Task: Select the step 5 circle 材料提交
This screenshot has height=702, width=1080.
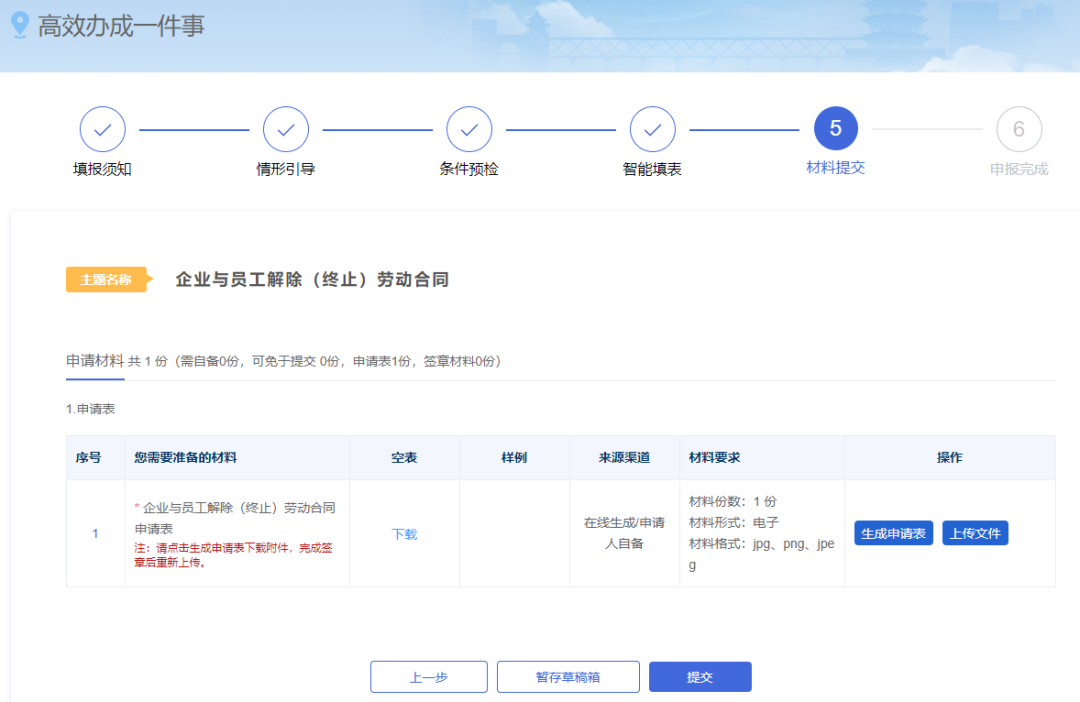Action: pos(836,129)
